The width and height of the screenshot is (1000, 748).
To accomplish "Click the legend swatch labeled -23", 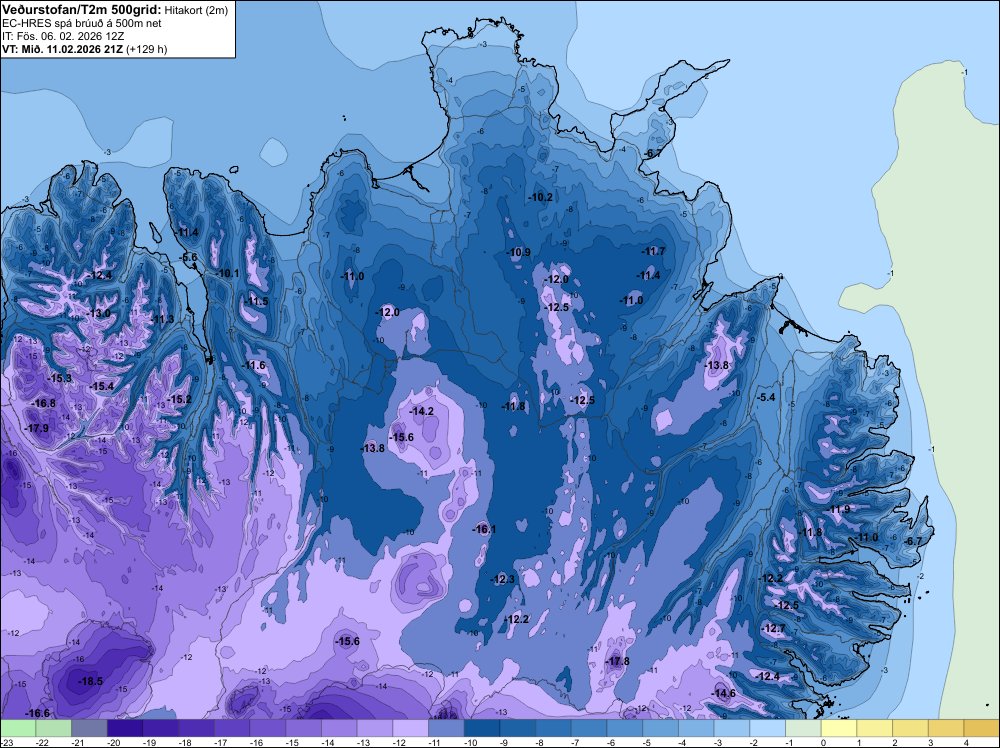I will pos(18,728).
